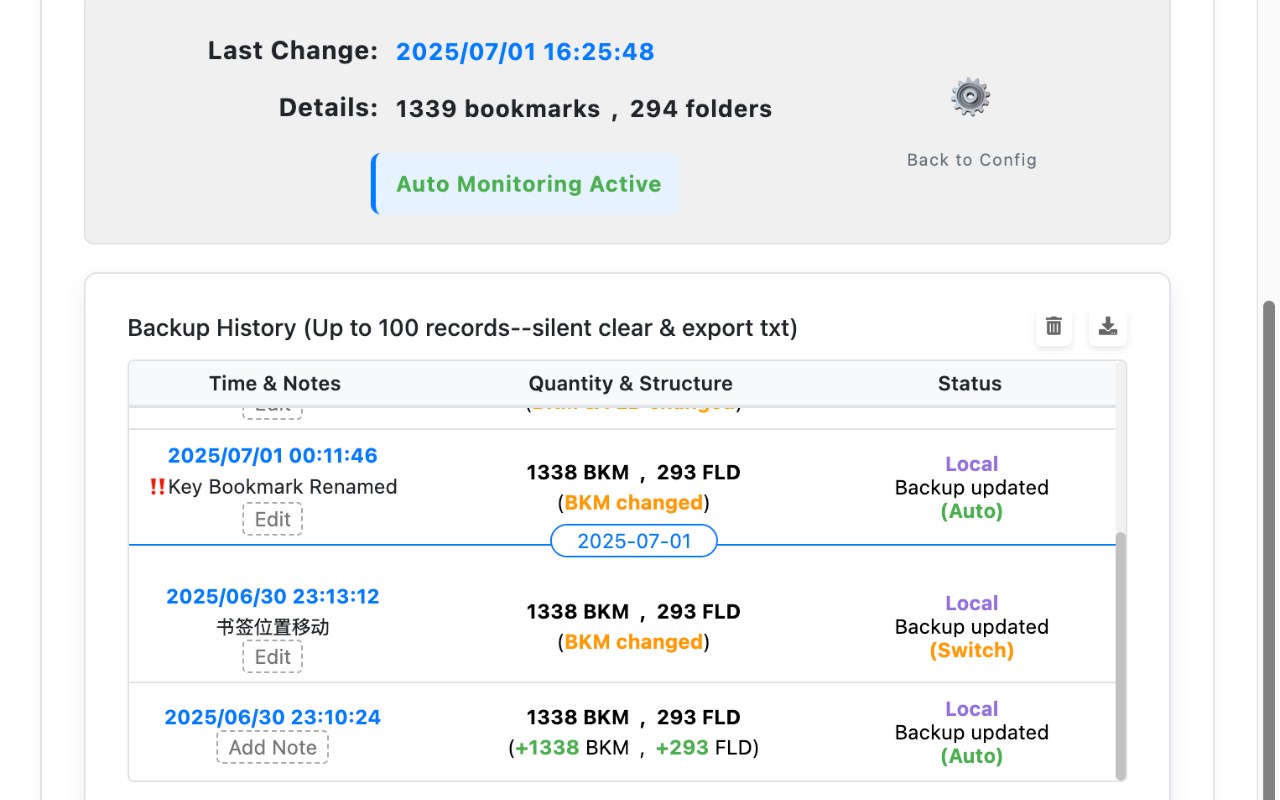1280x800 pixels.
Task: Click the Auto Monitoring Active badge
Action: pos(527,184)
